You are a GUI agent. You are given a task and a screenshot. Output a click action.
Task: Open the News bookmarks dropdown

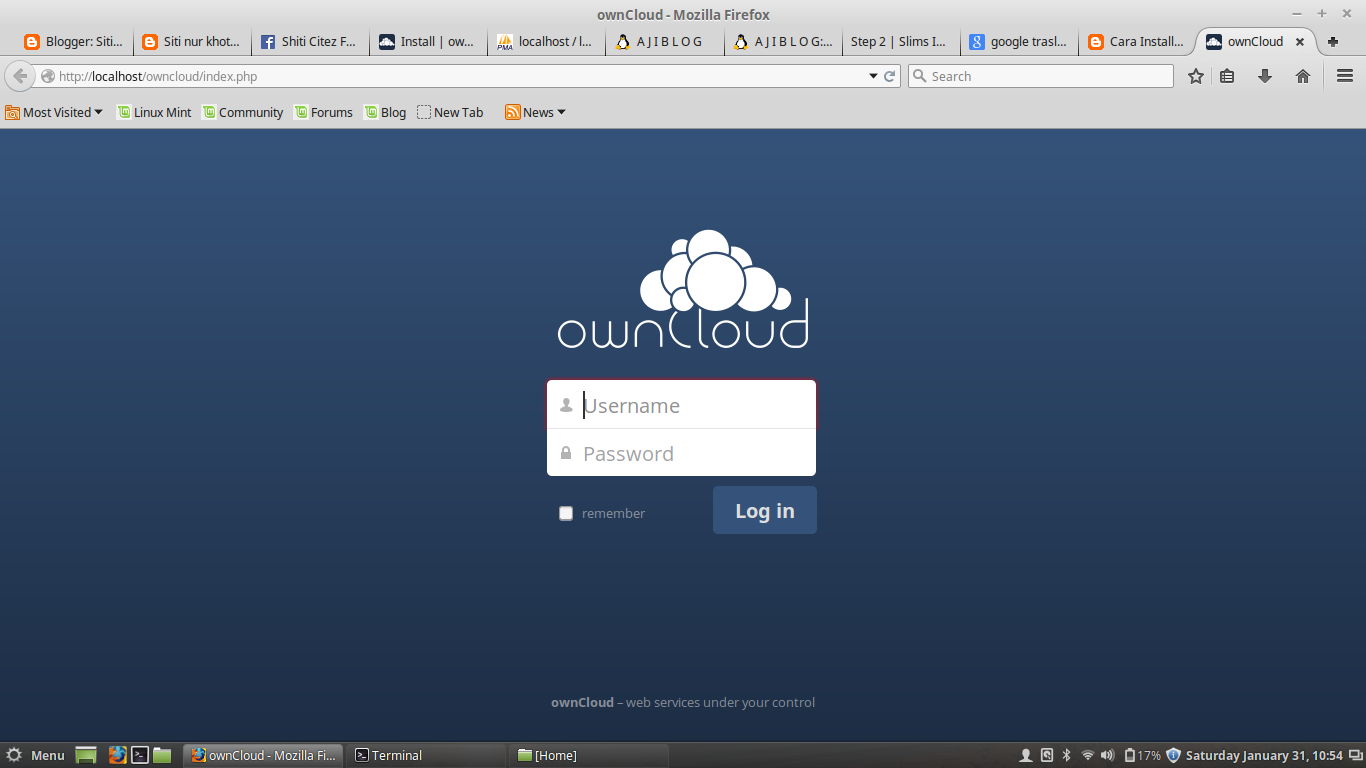tap(535, 112)
